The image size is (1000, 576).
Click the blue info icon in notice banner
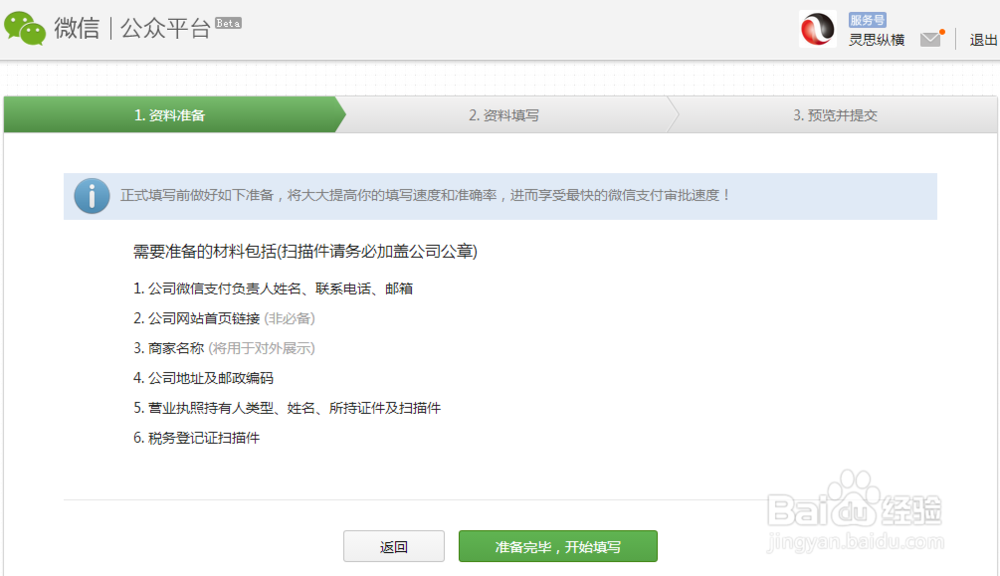coord(91,196)
